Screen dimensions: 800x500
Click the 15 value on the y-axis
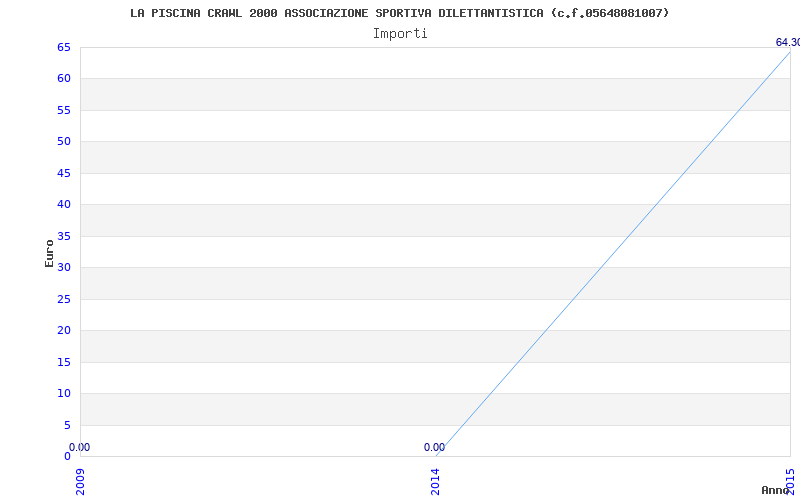[x=64, y=362]
